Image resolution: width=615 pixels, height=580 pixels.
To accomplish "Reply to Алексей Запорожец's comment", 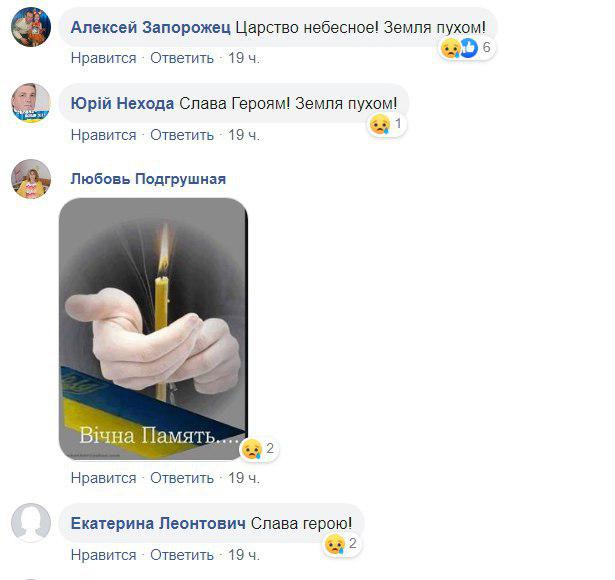I will pos(182,58).
